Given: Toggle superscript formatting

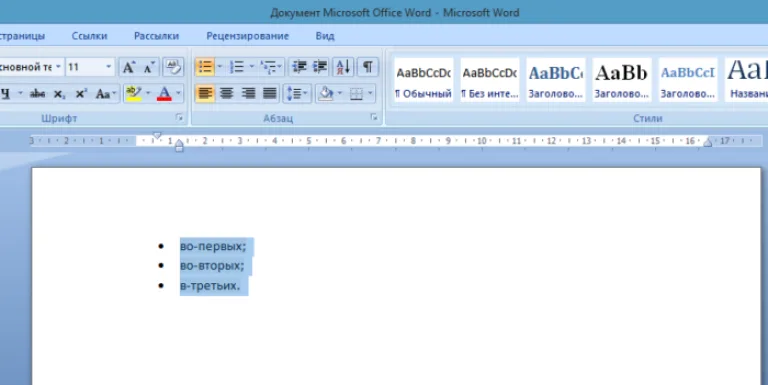Looking at the screenshot, I should coord(81,94).
